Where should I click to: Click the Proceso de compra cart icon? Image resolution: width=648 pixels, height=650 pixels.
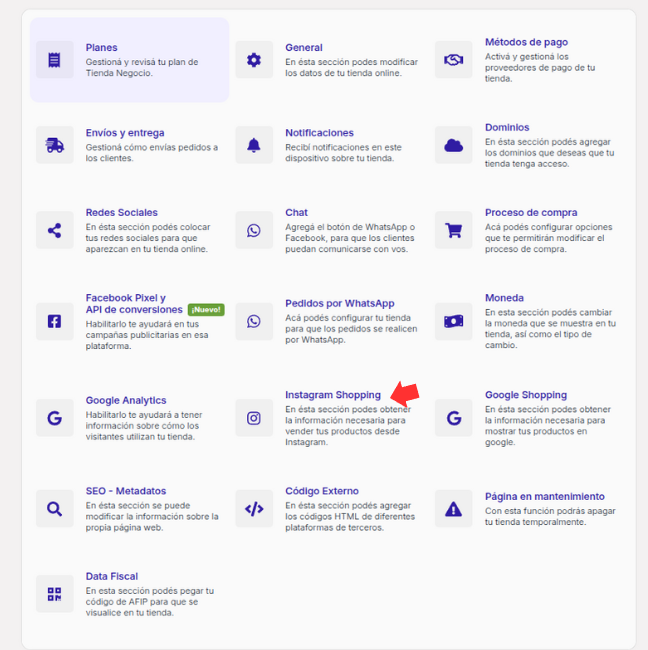[454, 230]
